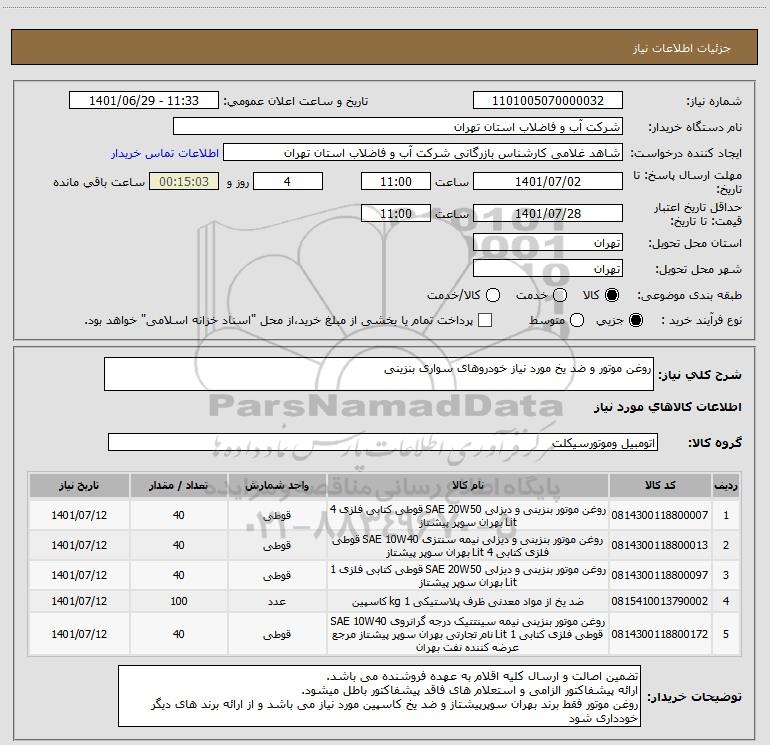
Task: Click the response deadline hour 11:00 field
Action: [x=396, y=182]
